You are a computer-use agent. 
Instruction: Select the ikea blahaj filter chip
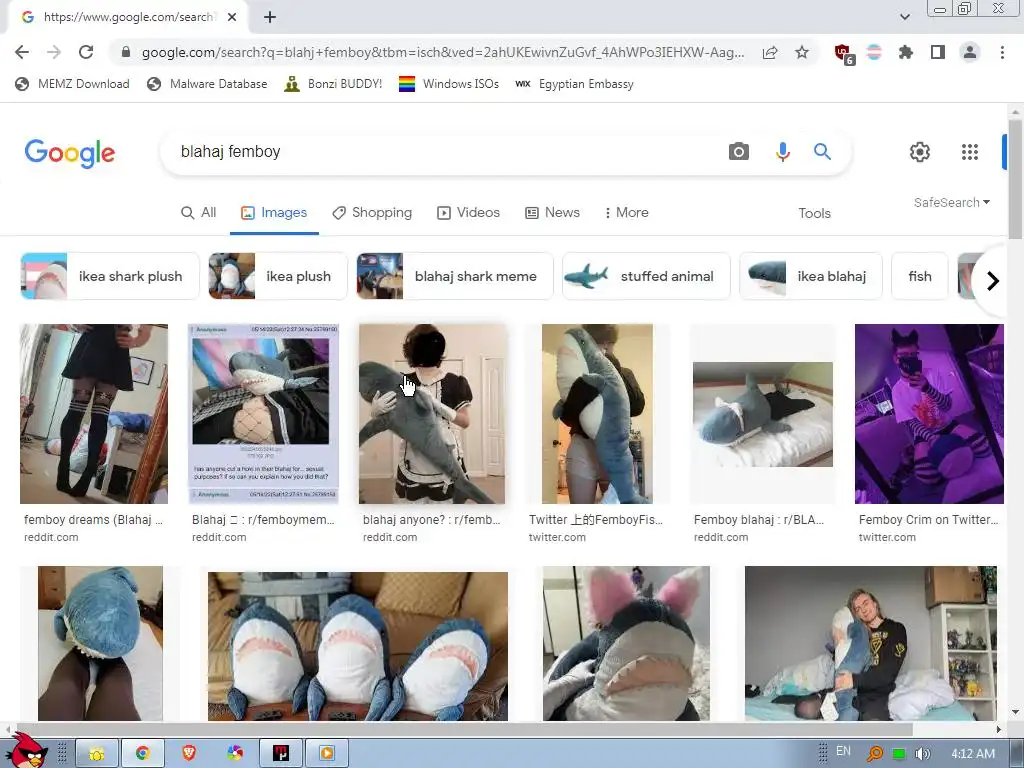(810, 276)
